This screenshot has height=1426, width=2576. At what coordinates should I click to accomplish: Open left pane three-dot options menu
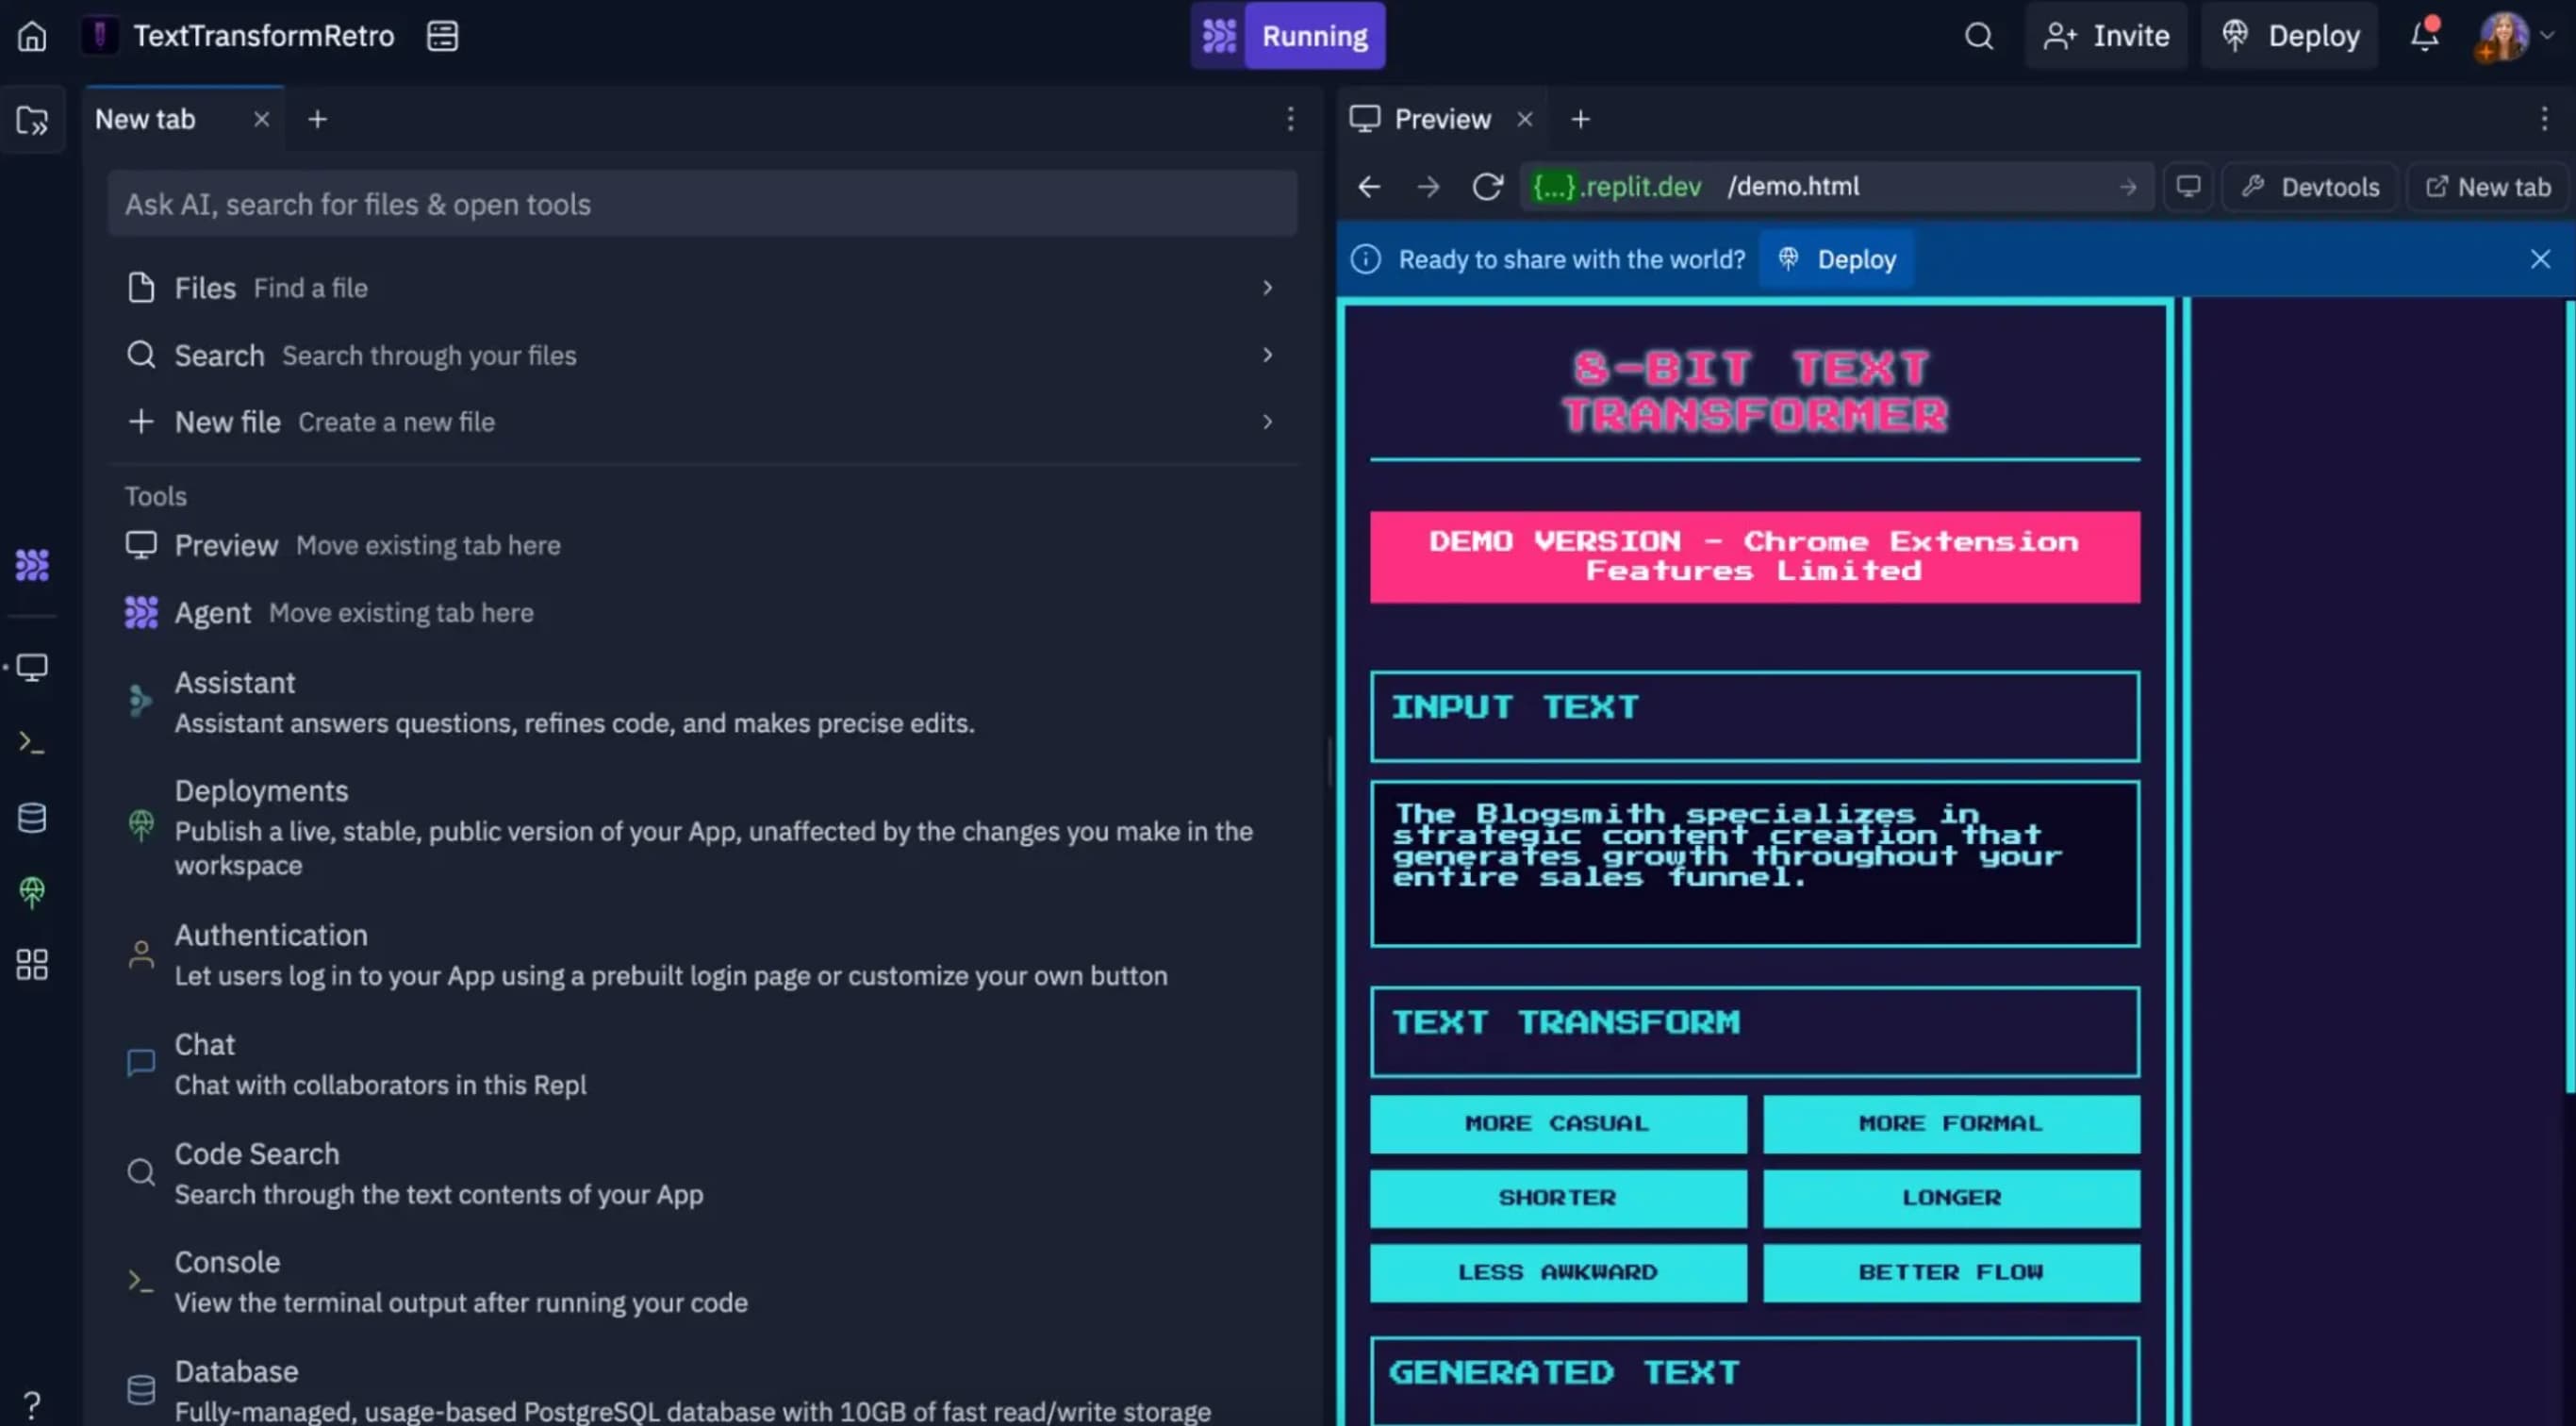[x=1290, y=119]
